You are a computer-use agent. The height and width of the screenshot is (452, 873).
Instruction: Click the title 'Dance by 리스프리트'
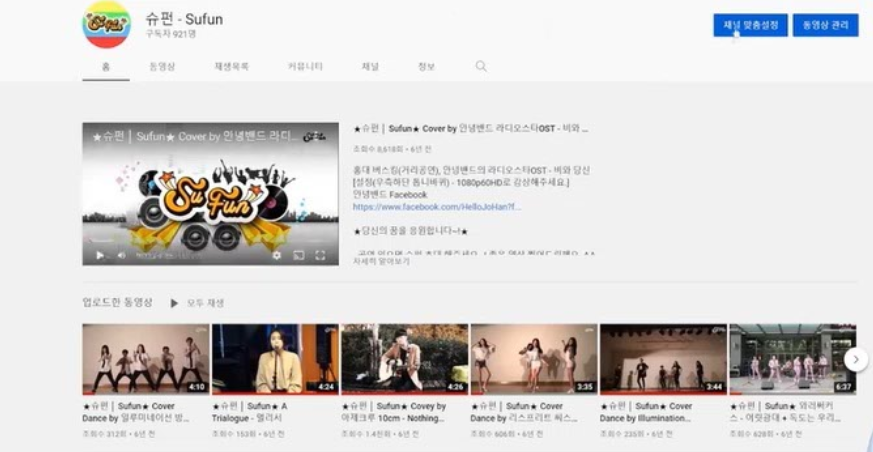click(525, 412)
